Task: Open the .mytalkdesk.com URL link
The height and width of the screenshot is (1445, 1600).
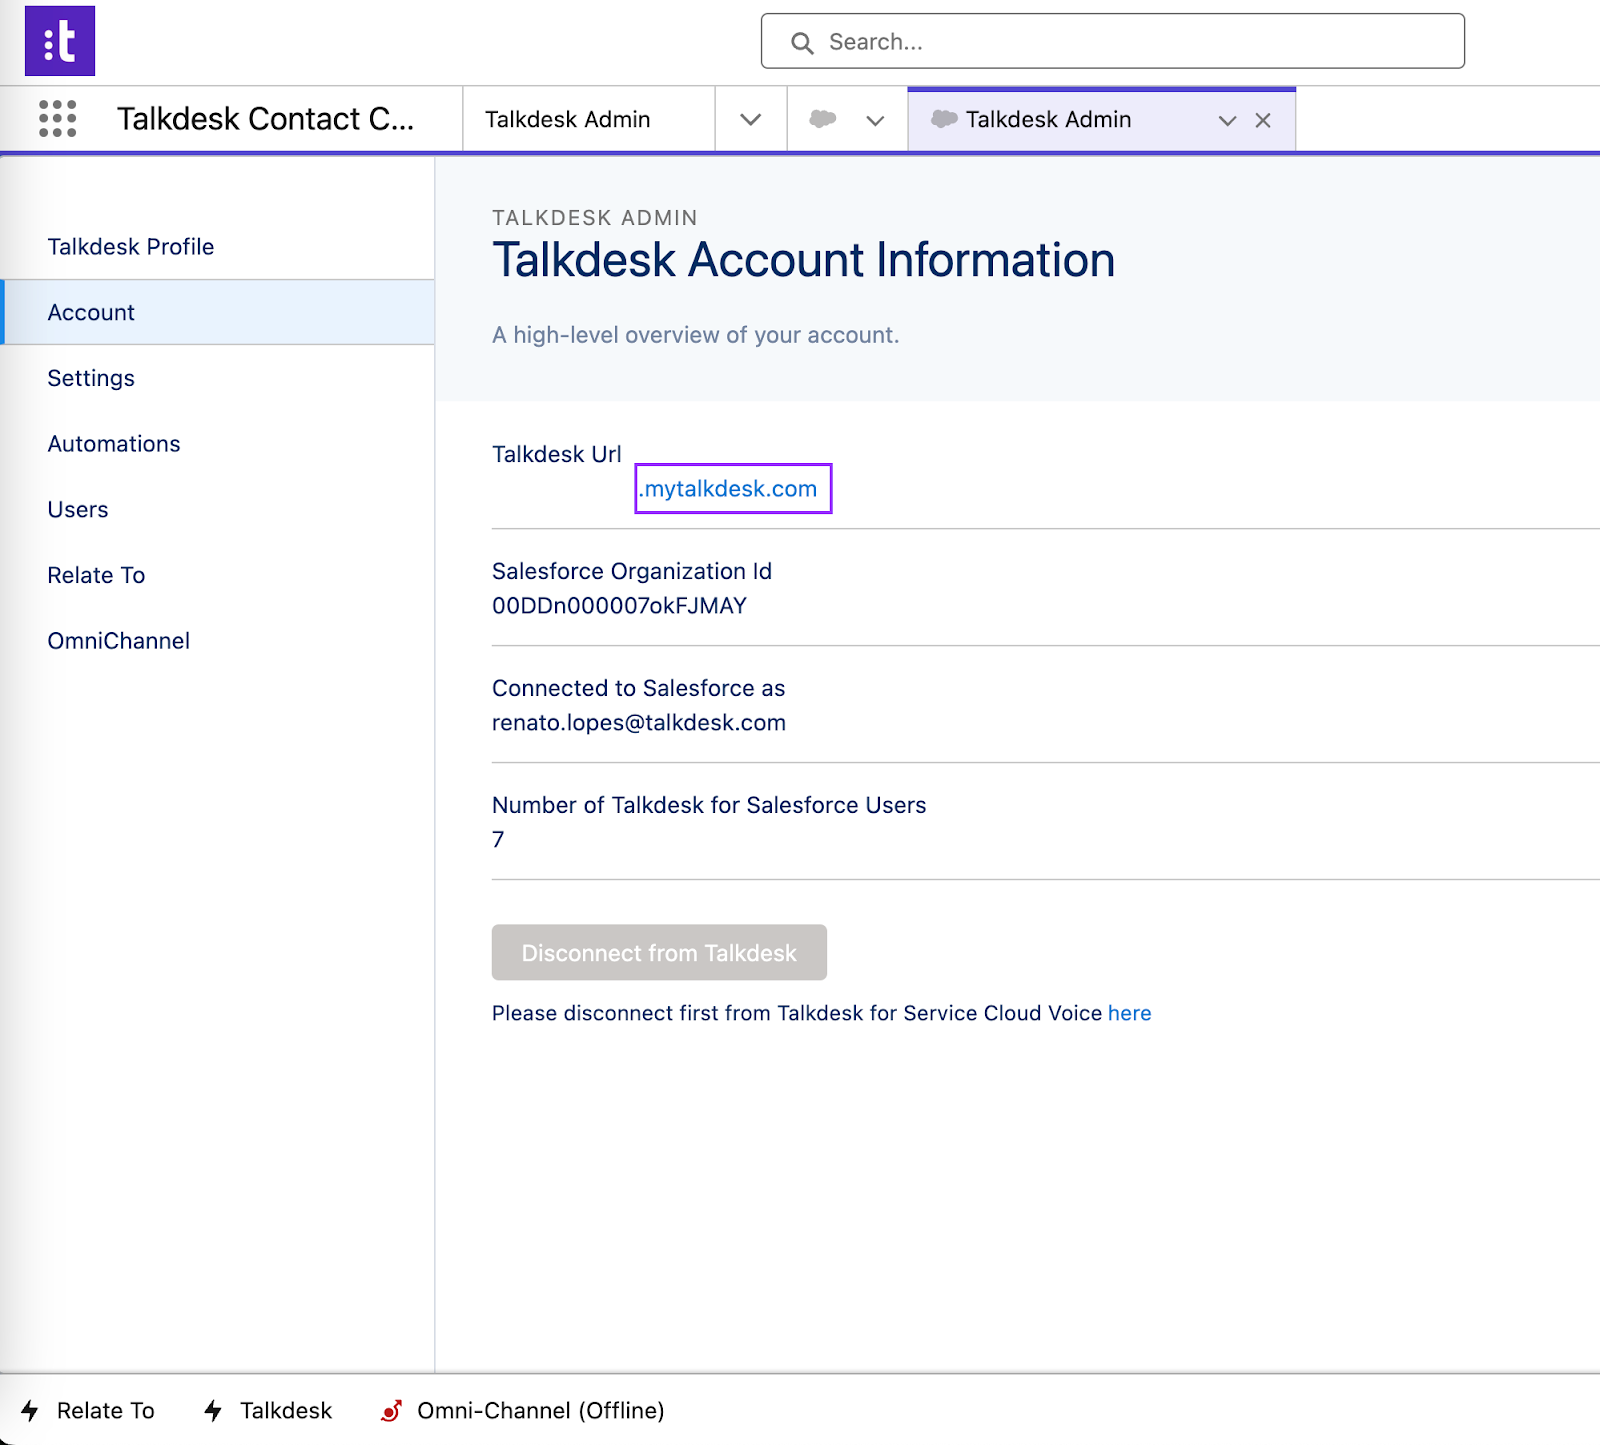Action: [729, 489]
